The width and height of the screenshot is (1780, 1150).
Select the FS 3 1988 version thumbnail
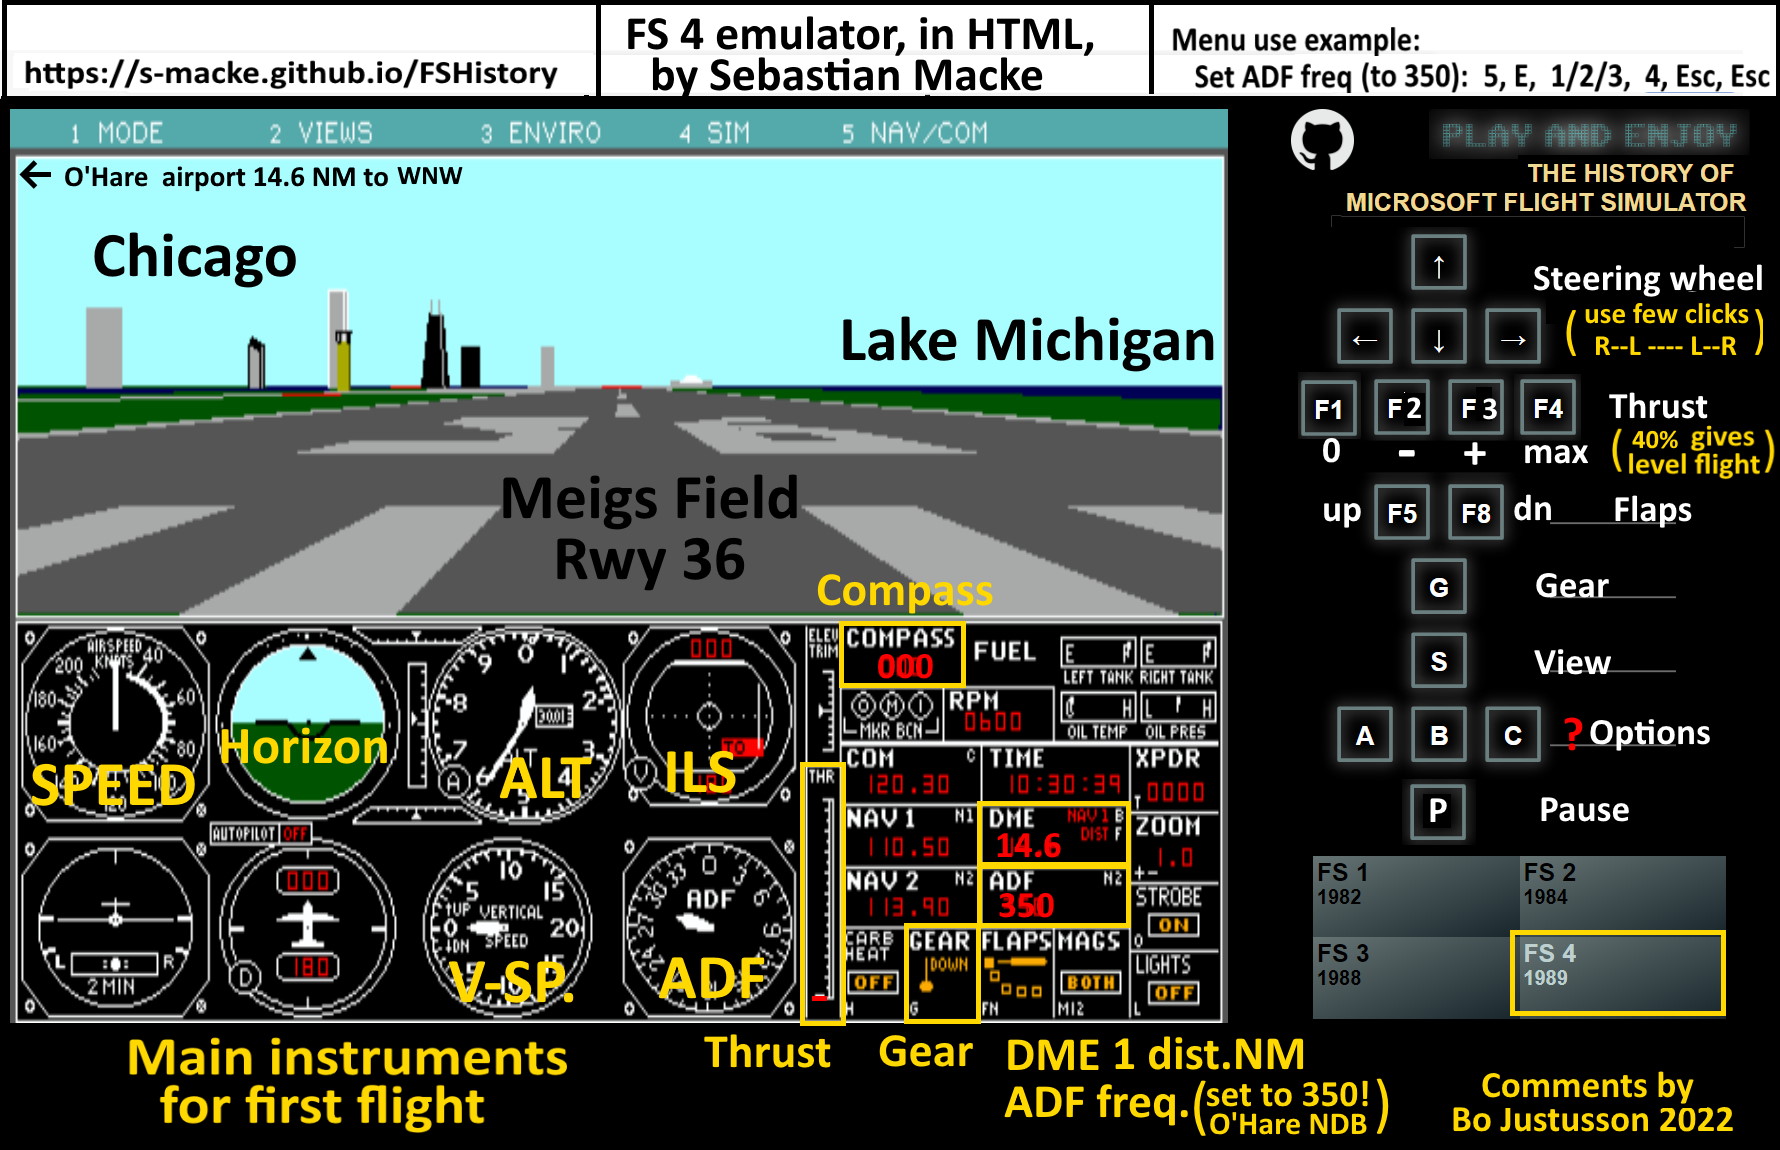tap(1412, 976)
